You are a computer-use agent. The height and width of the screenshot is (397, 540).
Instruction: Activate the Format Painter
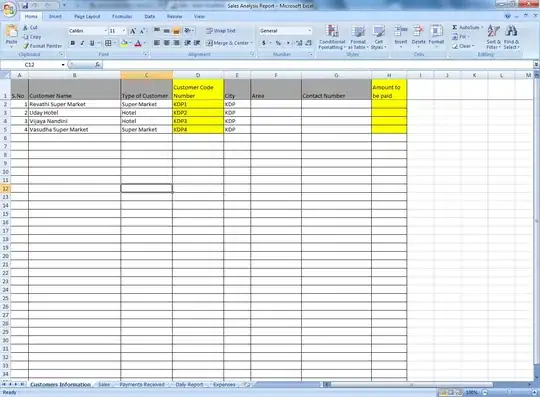(x=43, y=46)
